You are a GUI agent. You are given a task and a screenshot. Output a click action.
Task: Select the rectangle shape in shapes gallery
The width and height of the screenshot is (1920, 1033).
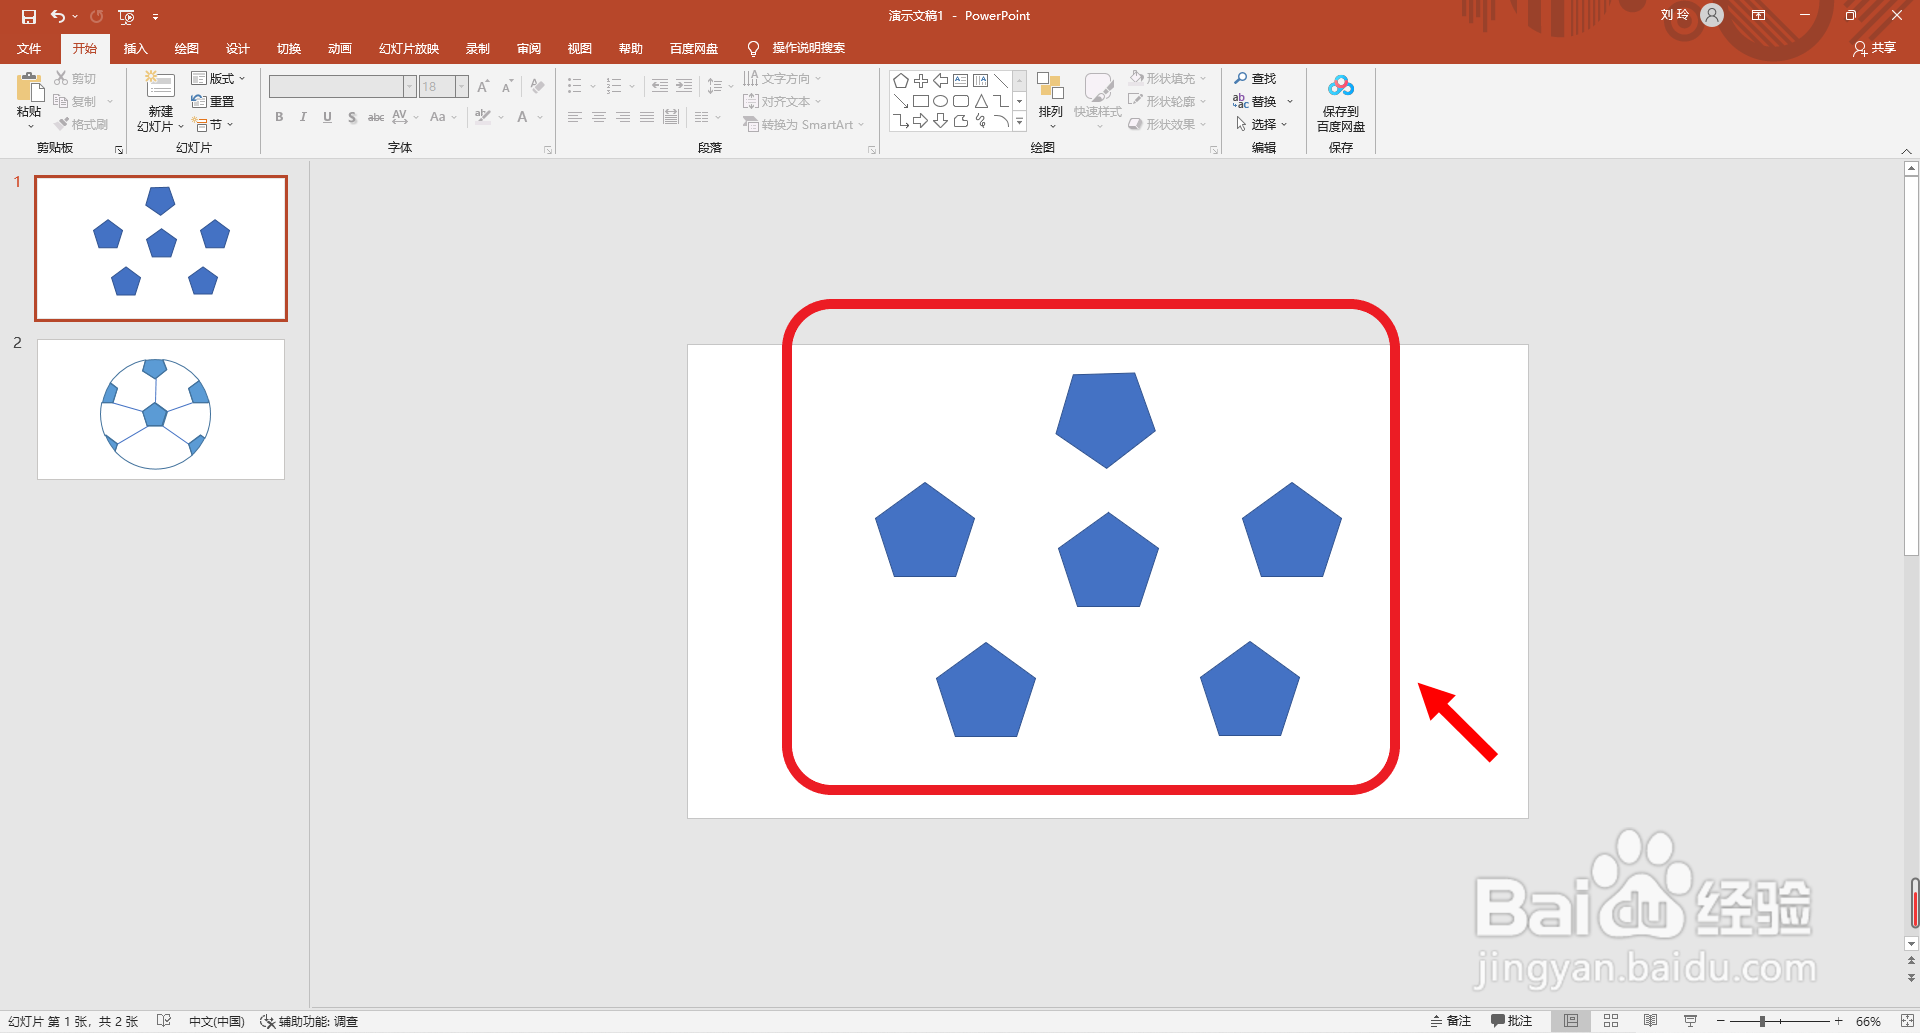(921, 101)
